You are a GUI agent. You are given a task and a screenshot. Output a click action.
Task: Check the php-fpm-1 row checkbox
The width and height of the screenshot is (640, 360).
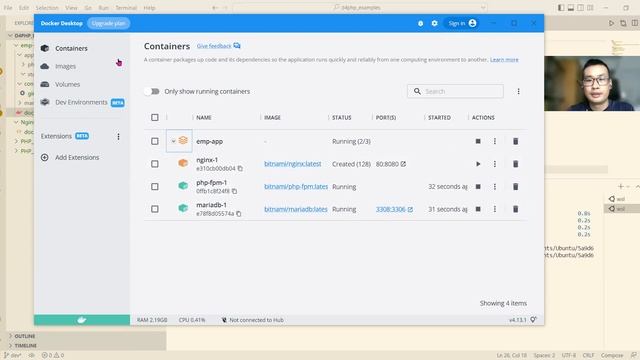(x=155, y=187)
